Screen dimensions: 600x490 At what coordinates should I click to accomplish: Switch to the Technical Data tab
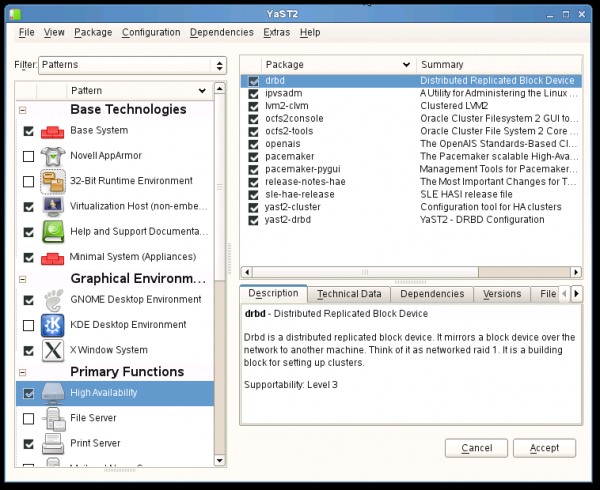coord(349,294)
